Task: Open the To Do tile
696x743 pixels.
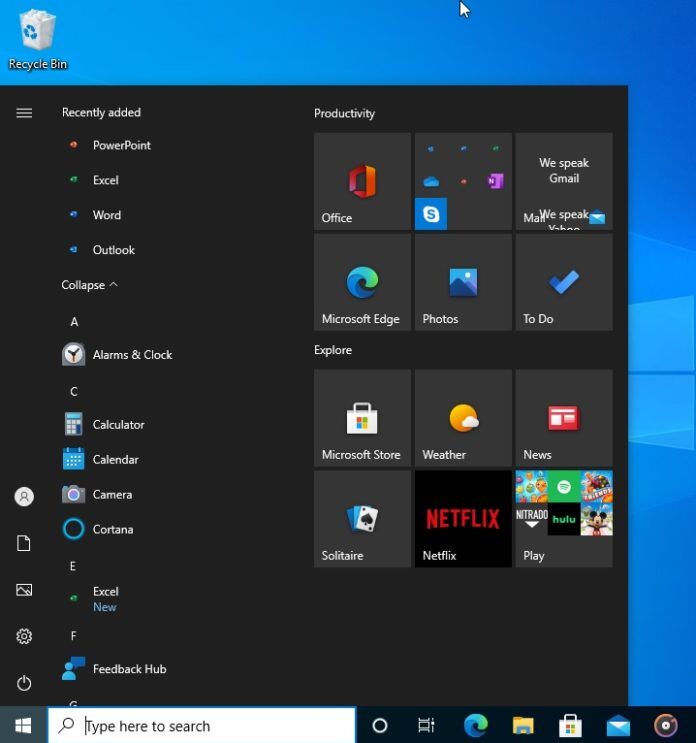Action: coord(564,283)
